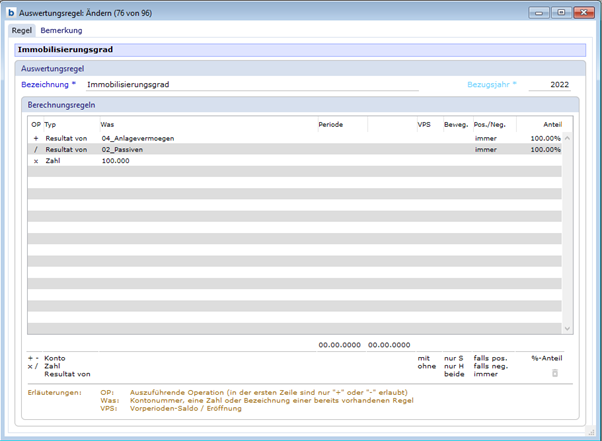Viewport: 602px width, 441px height.
Task: Click the Bezeichnung input field
Action: (250, 85)
